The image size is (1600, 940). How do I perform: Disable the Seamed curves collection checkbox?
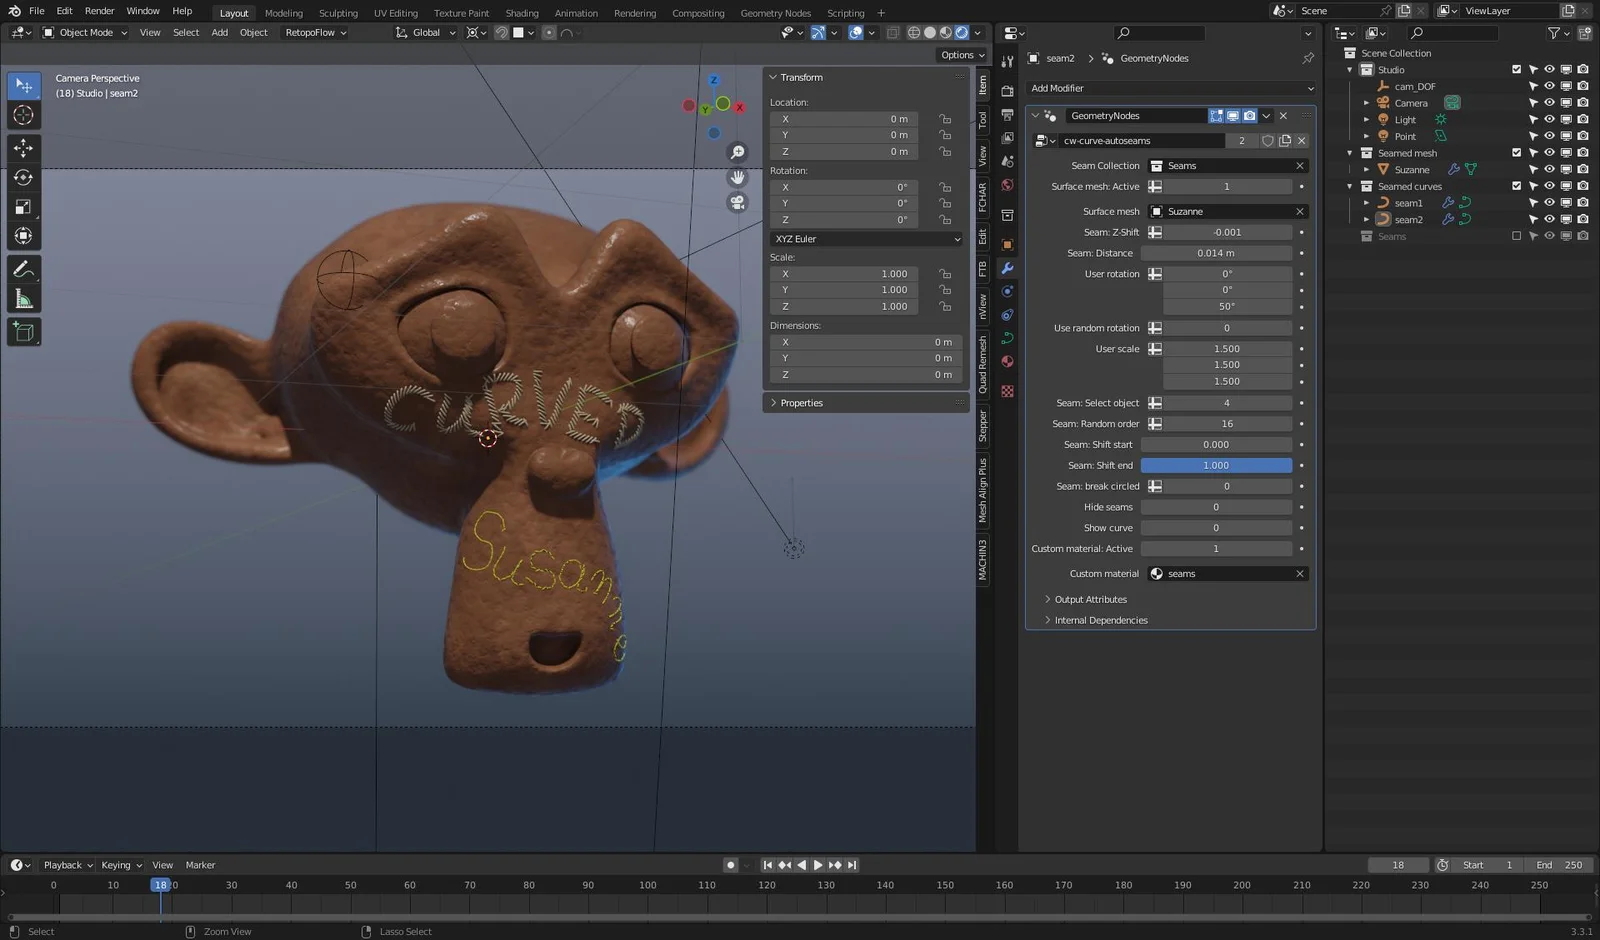point(1516,185)
